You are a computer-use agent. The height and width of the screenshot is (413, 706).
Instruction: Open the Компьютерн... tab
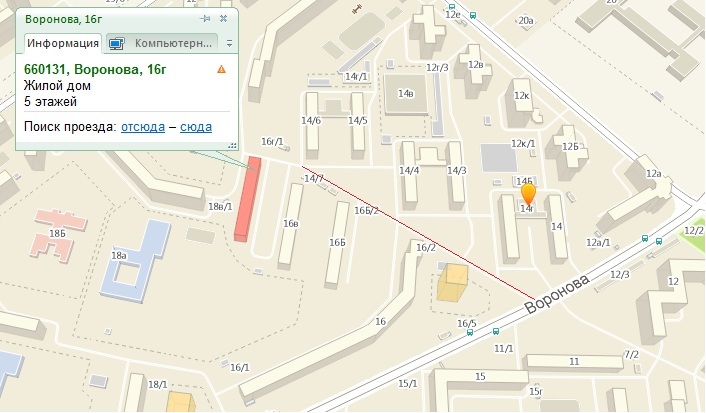163,43
